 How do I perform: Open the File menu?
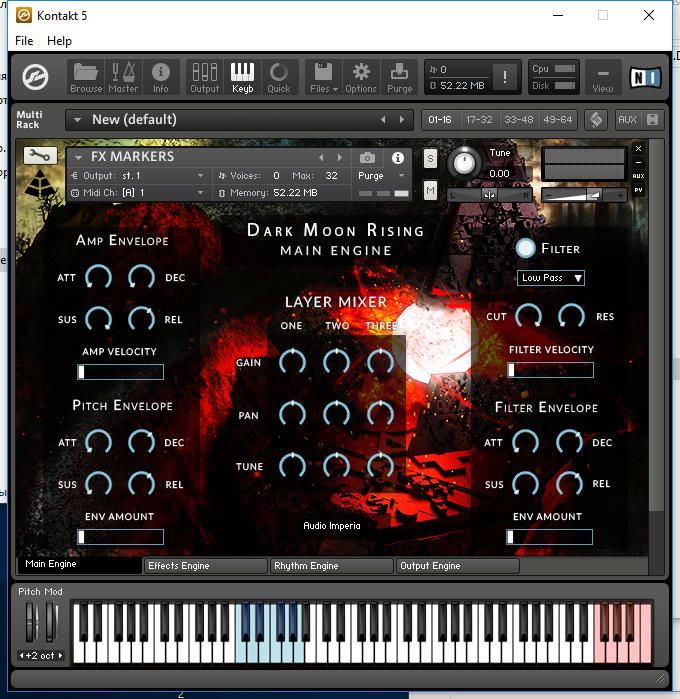point(24,41)
